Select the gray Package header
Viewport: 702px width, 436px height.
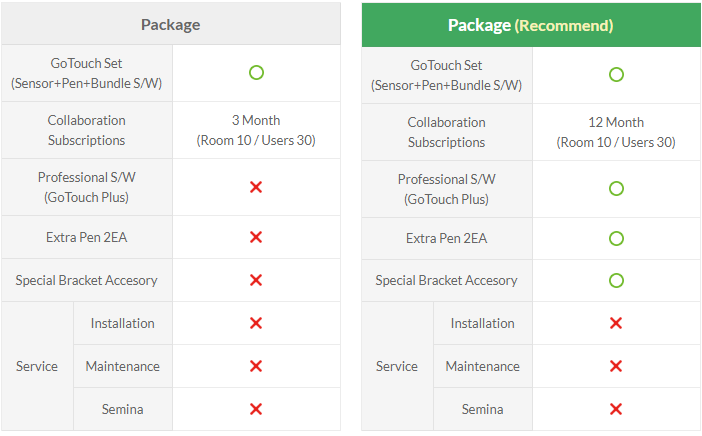[x=171, y=24]
